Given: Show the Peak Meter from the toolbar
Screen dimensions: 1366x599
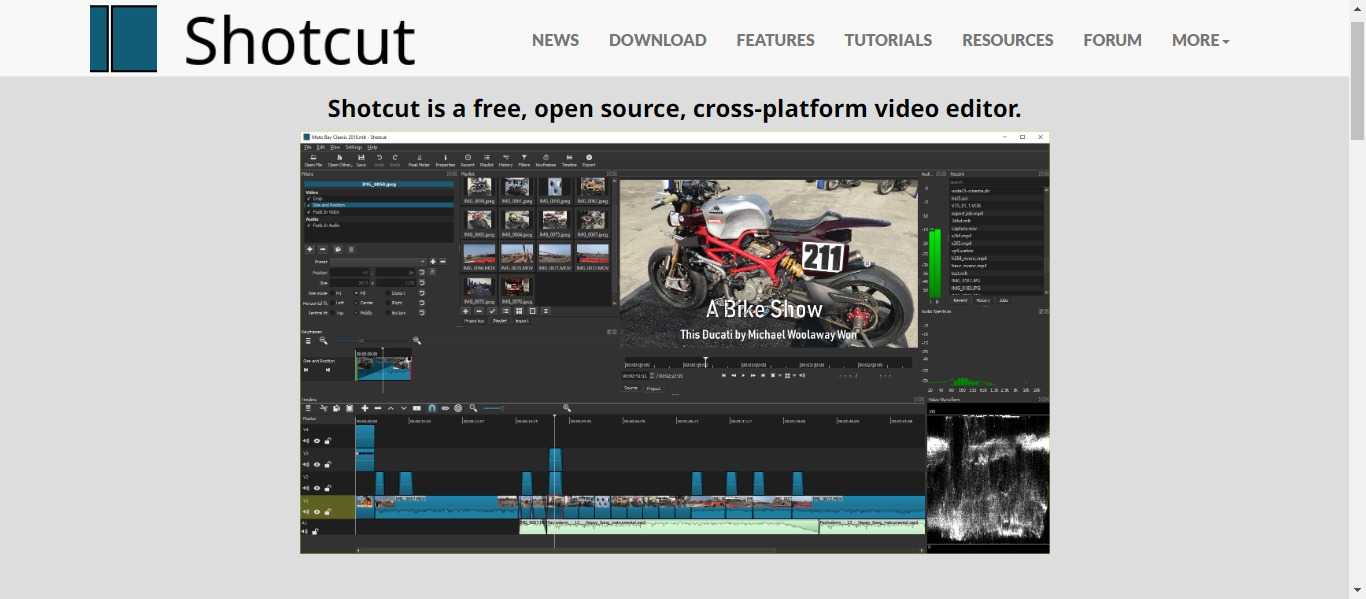Looking at the screenshot, I should click(419, 160).
